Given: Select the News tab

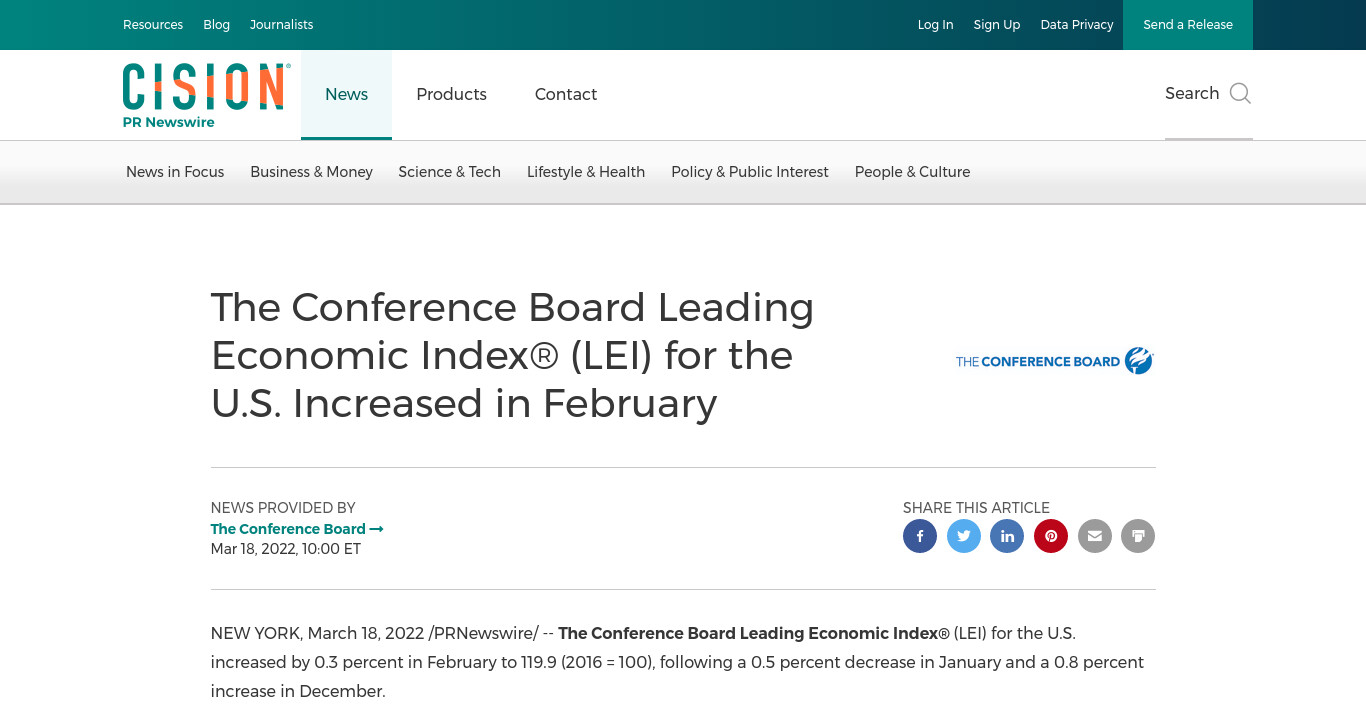Looking at the screenshot, I should tap(346, 95).
